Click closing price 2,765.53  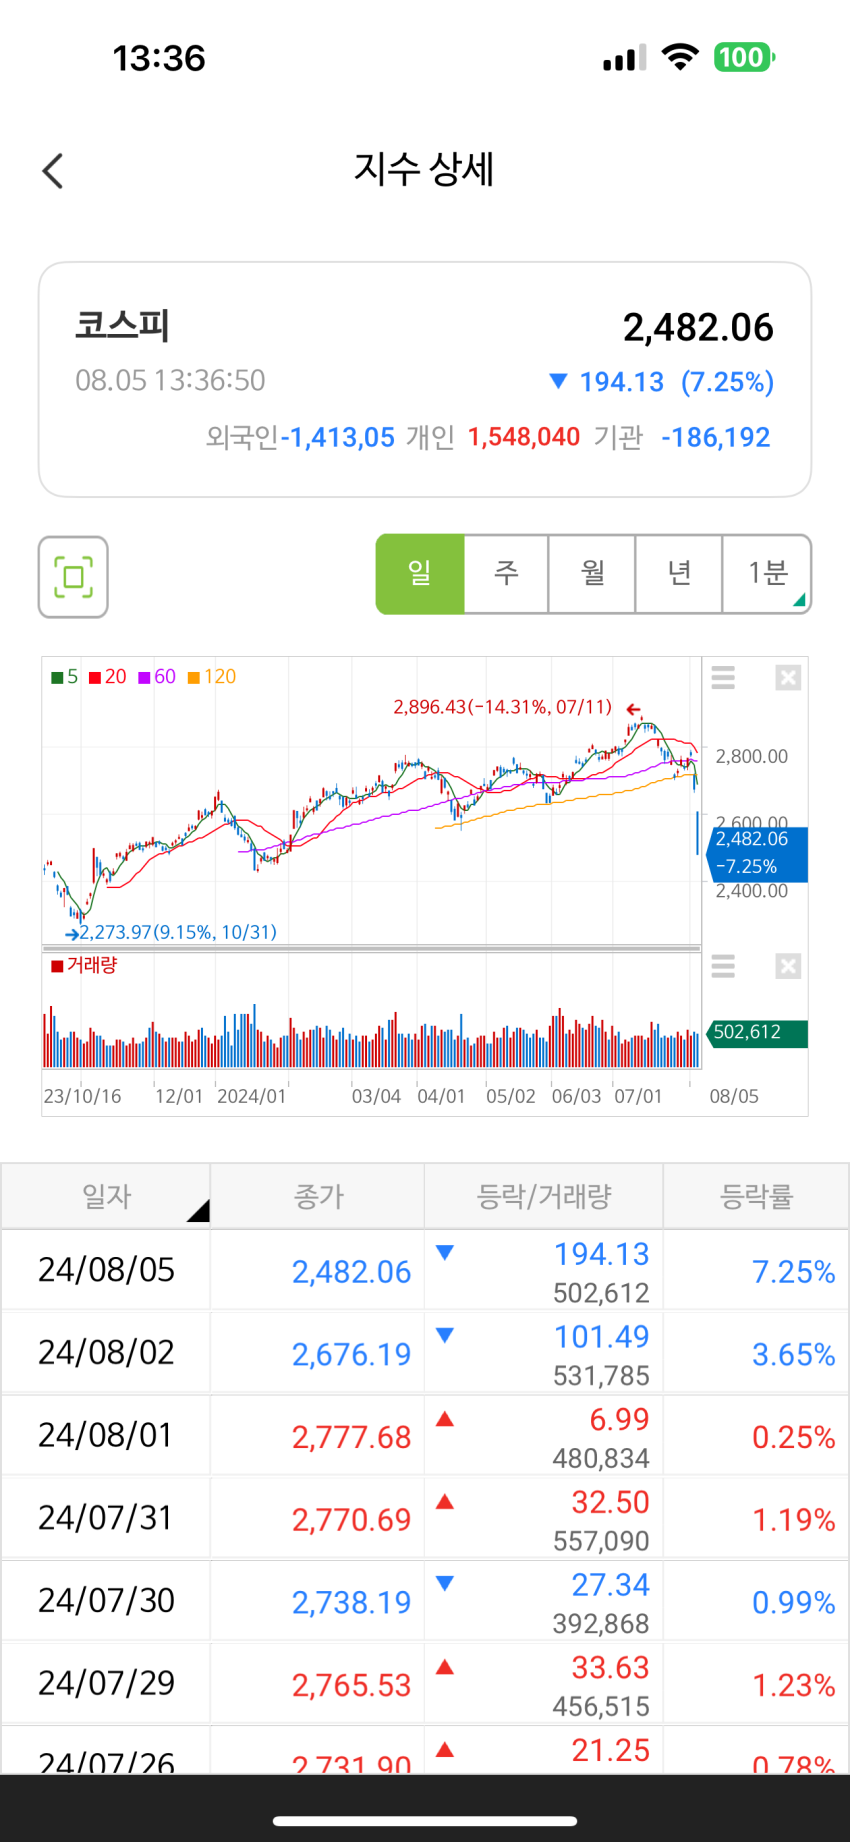click(351, 1686)
